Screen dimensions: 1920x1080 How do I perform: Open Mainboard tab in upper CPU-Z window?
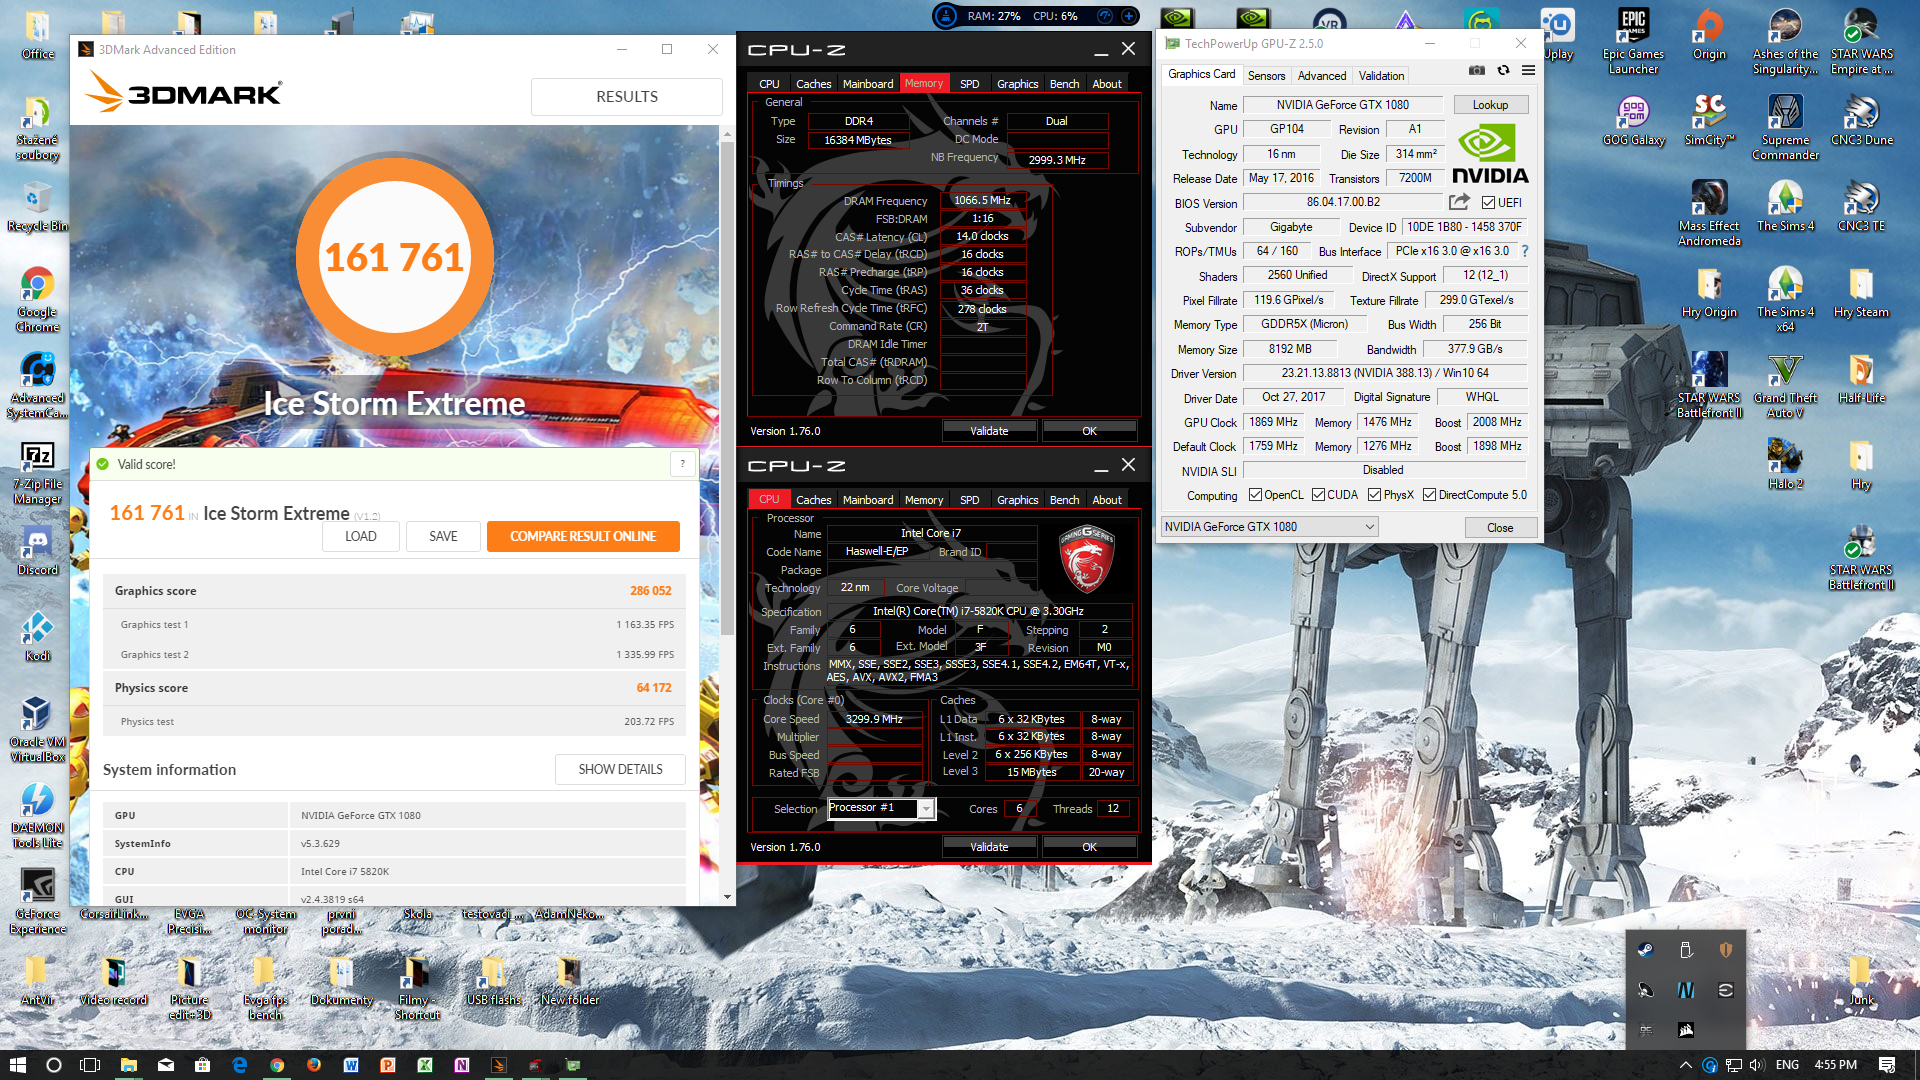click(867, 84)
